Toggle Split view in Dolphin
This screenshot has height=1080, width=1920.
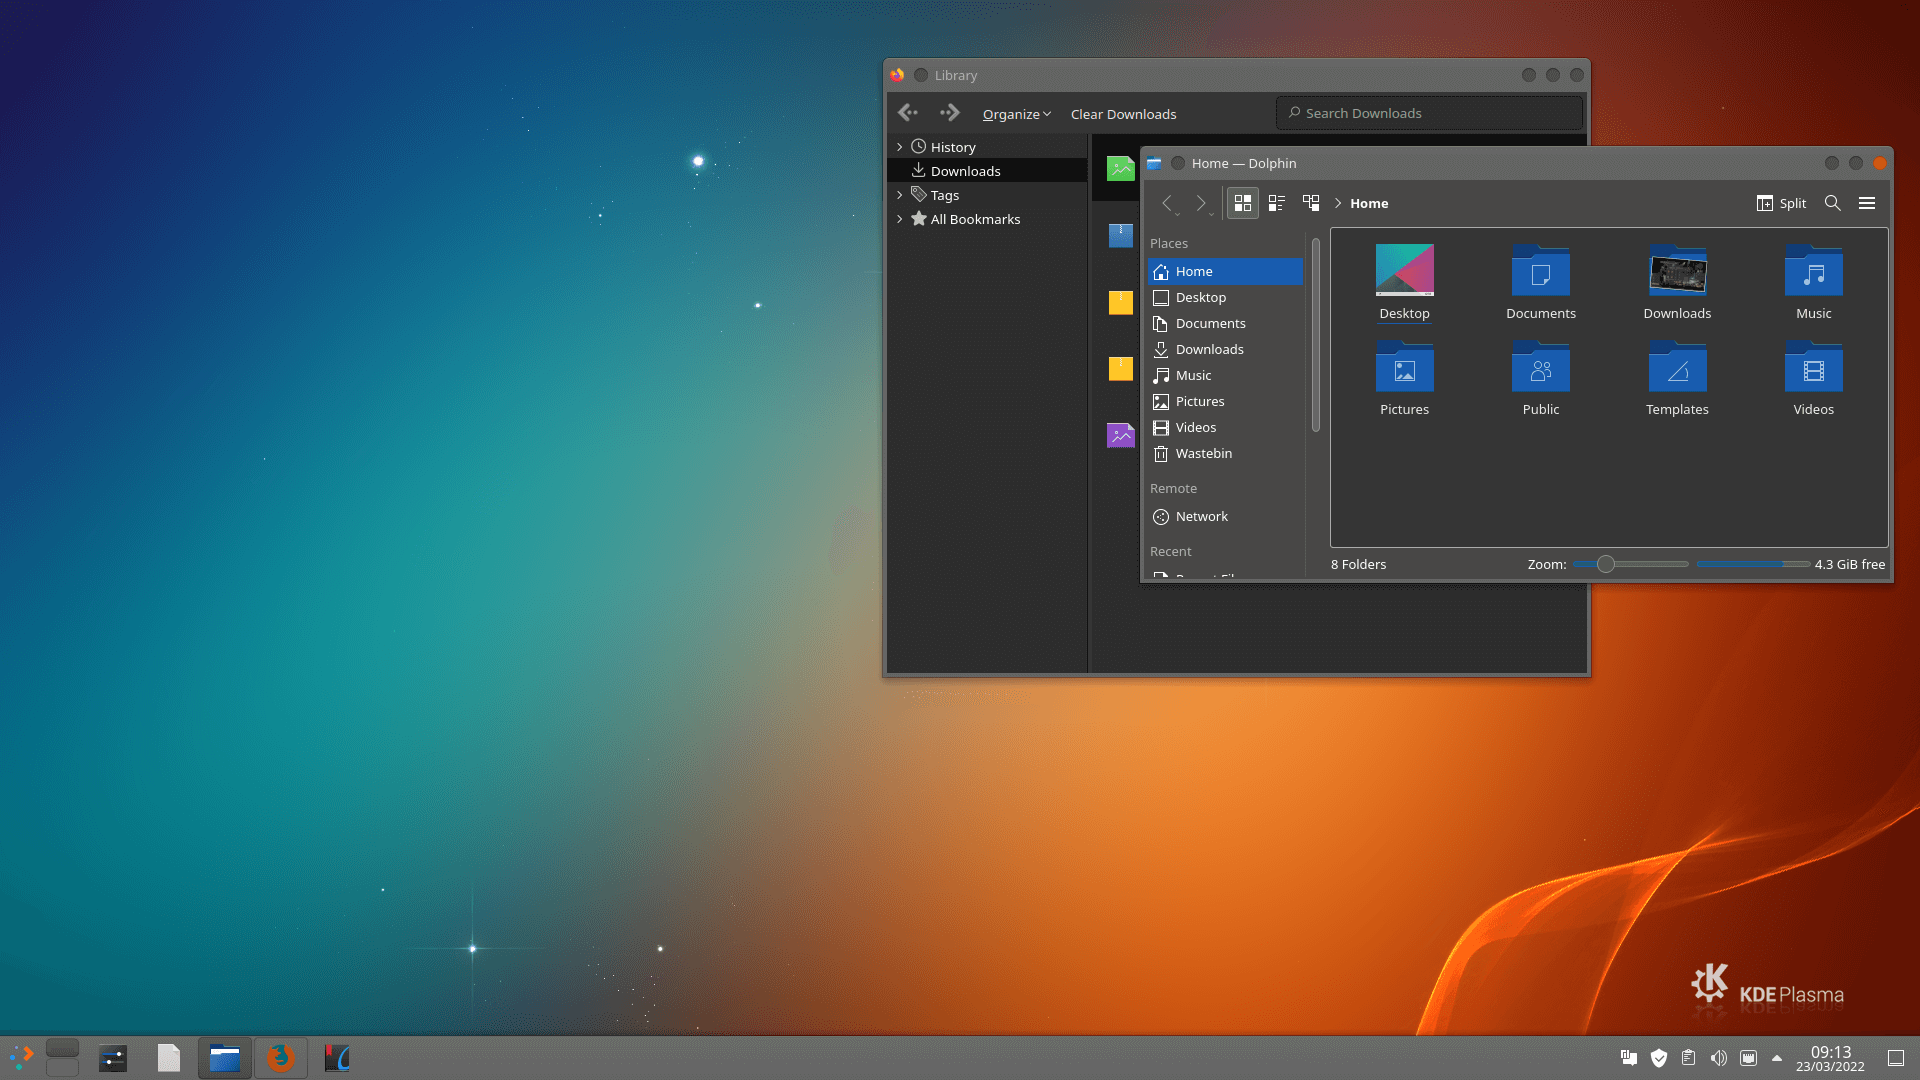click(1780, 203)
